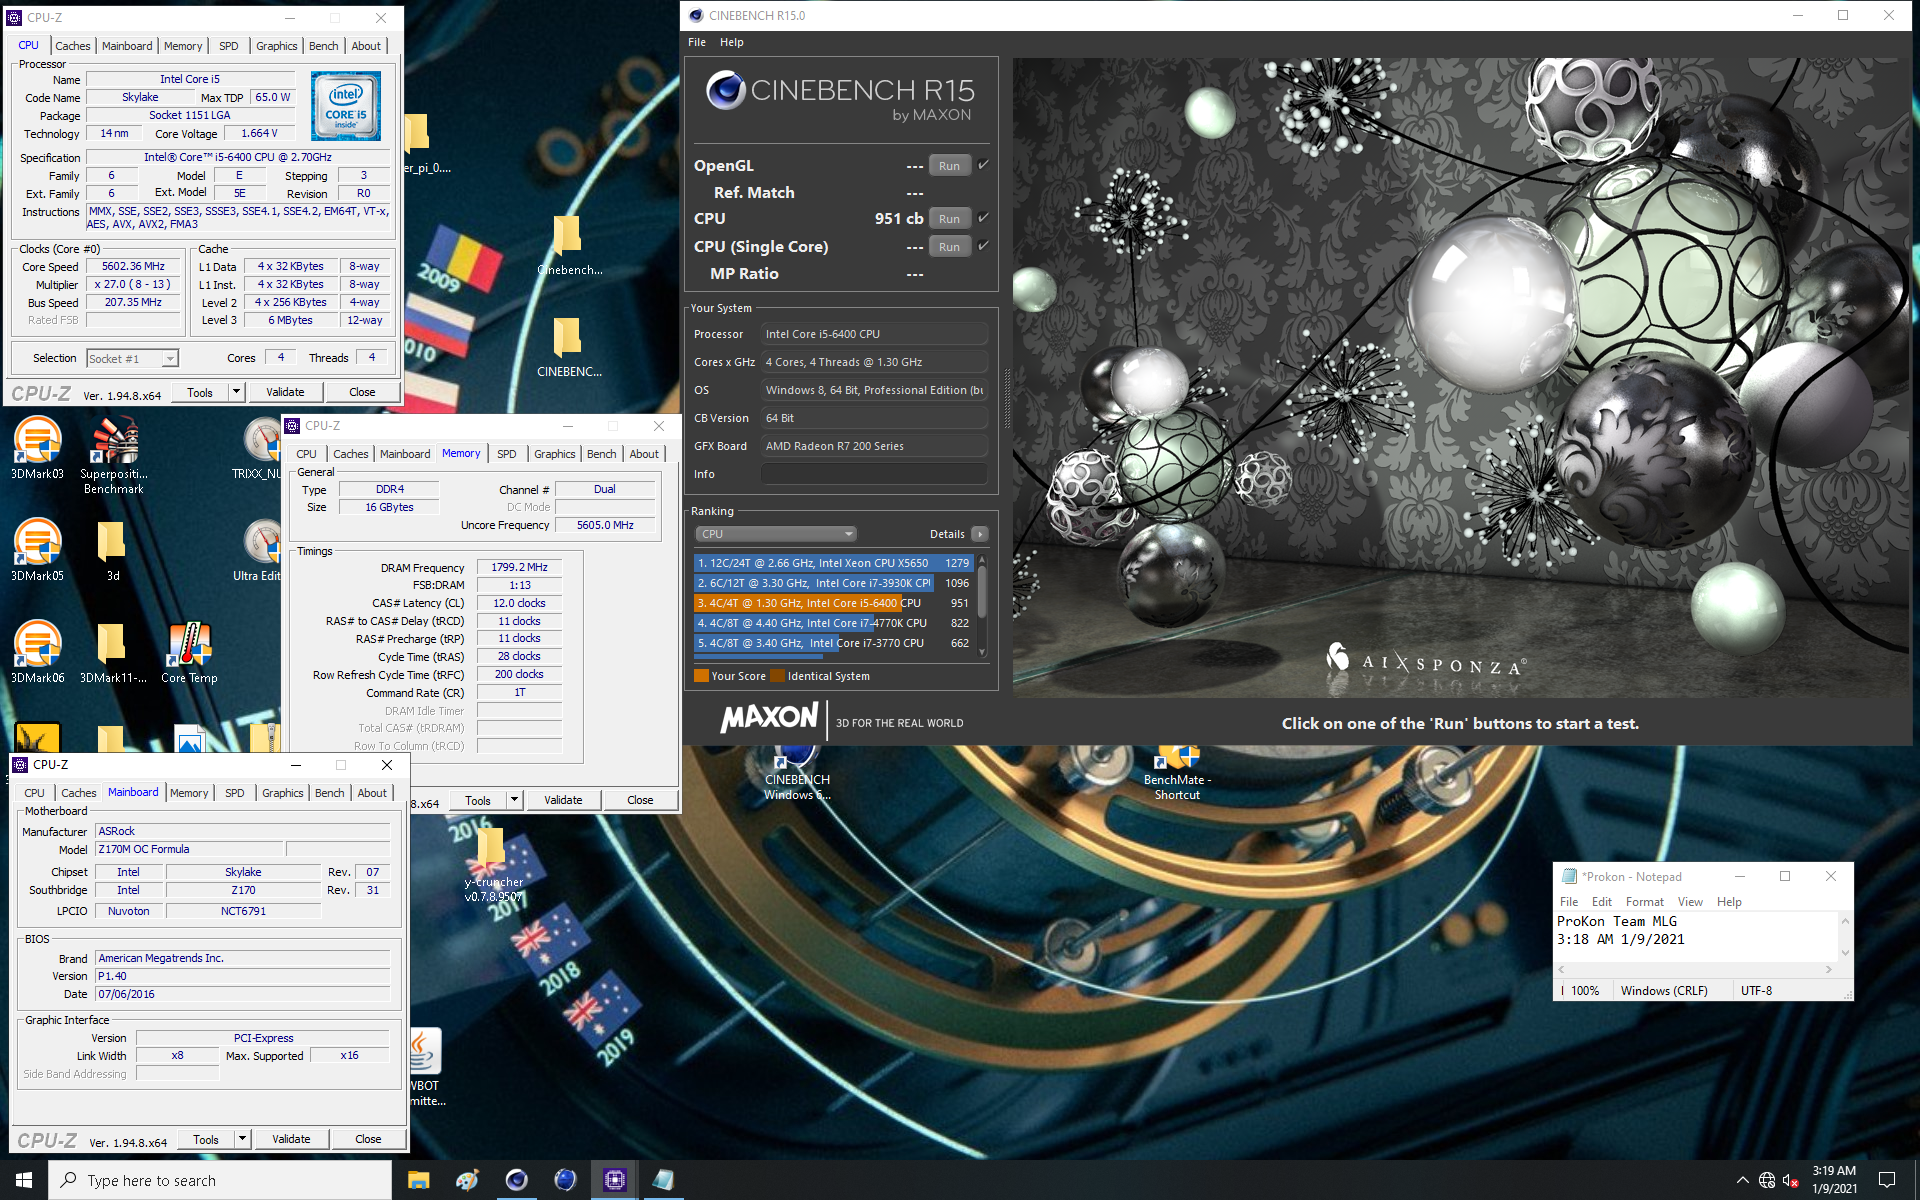Click the network tray icon

tap(1767, 1180)
